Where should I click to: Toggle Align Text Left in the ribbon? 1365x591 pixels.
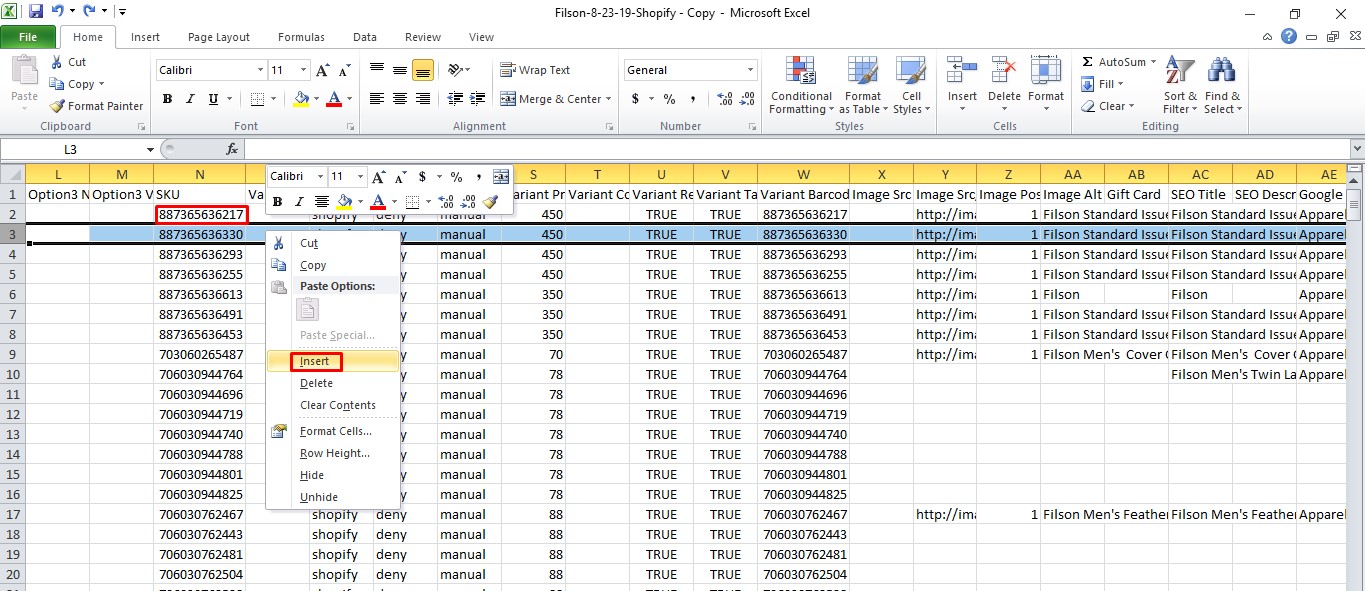pyautogui.click(x=377, y=99)
